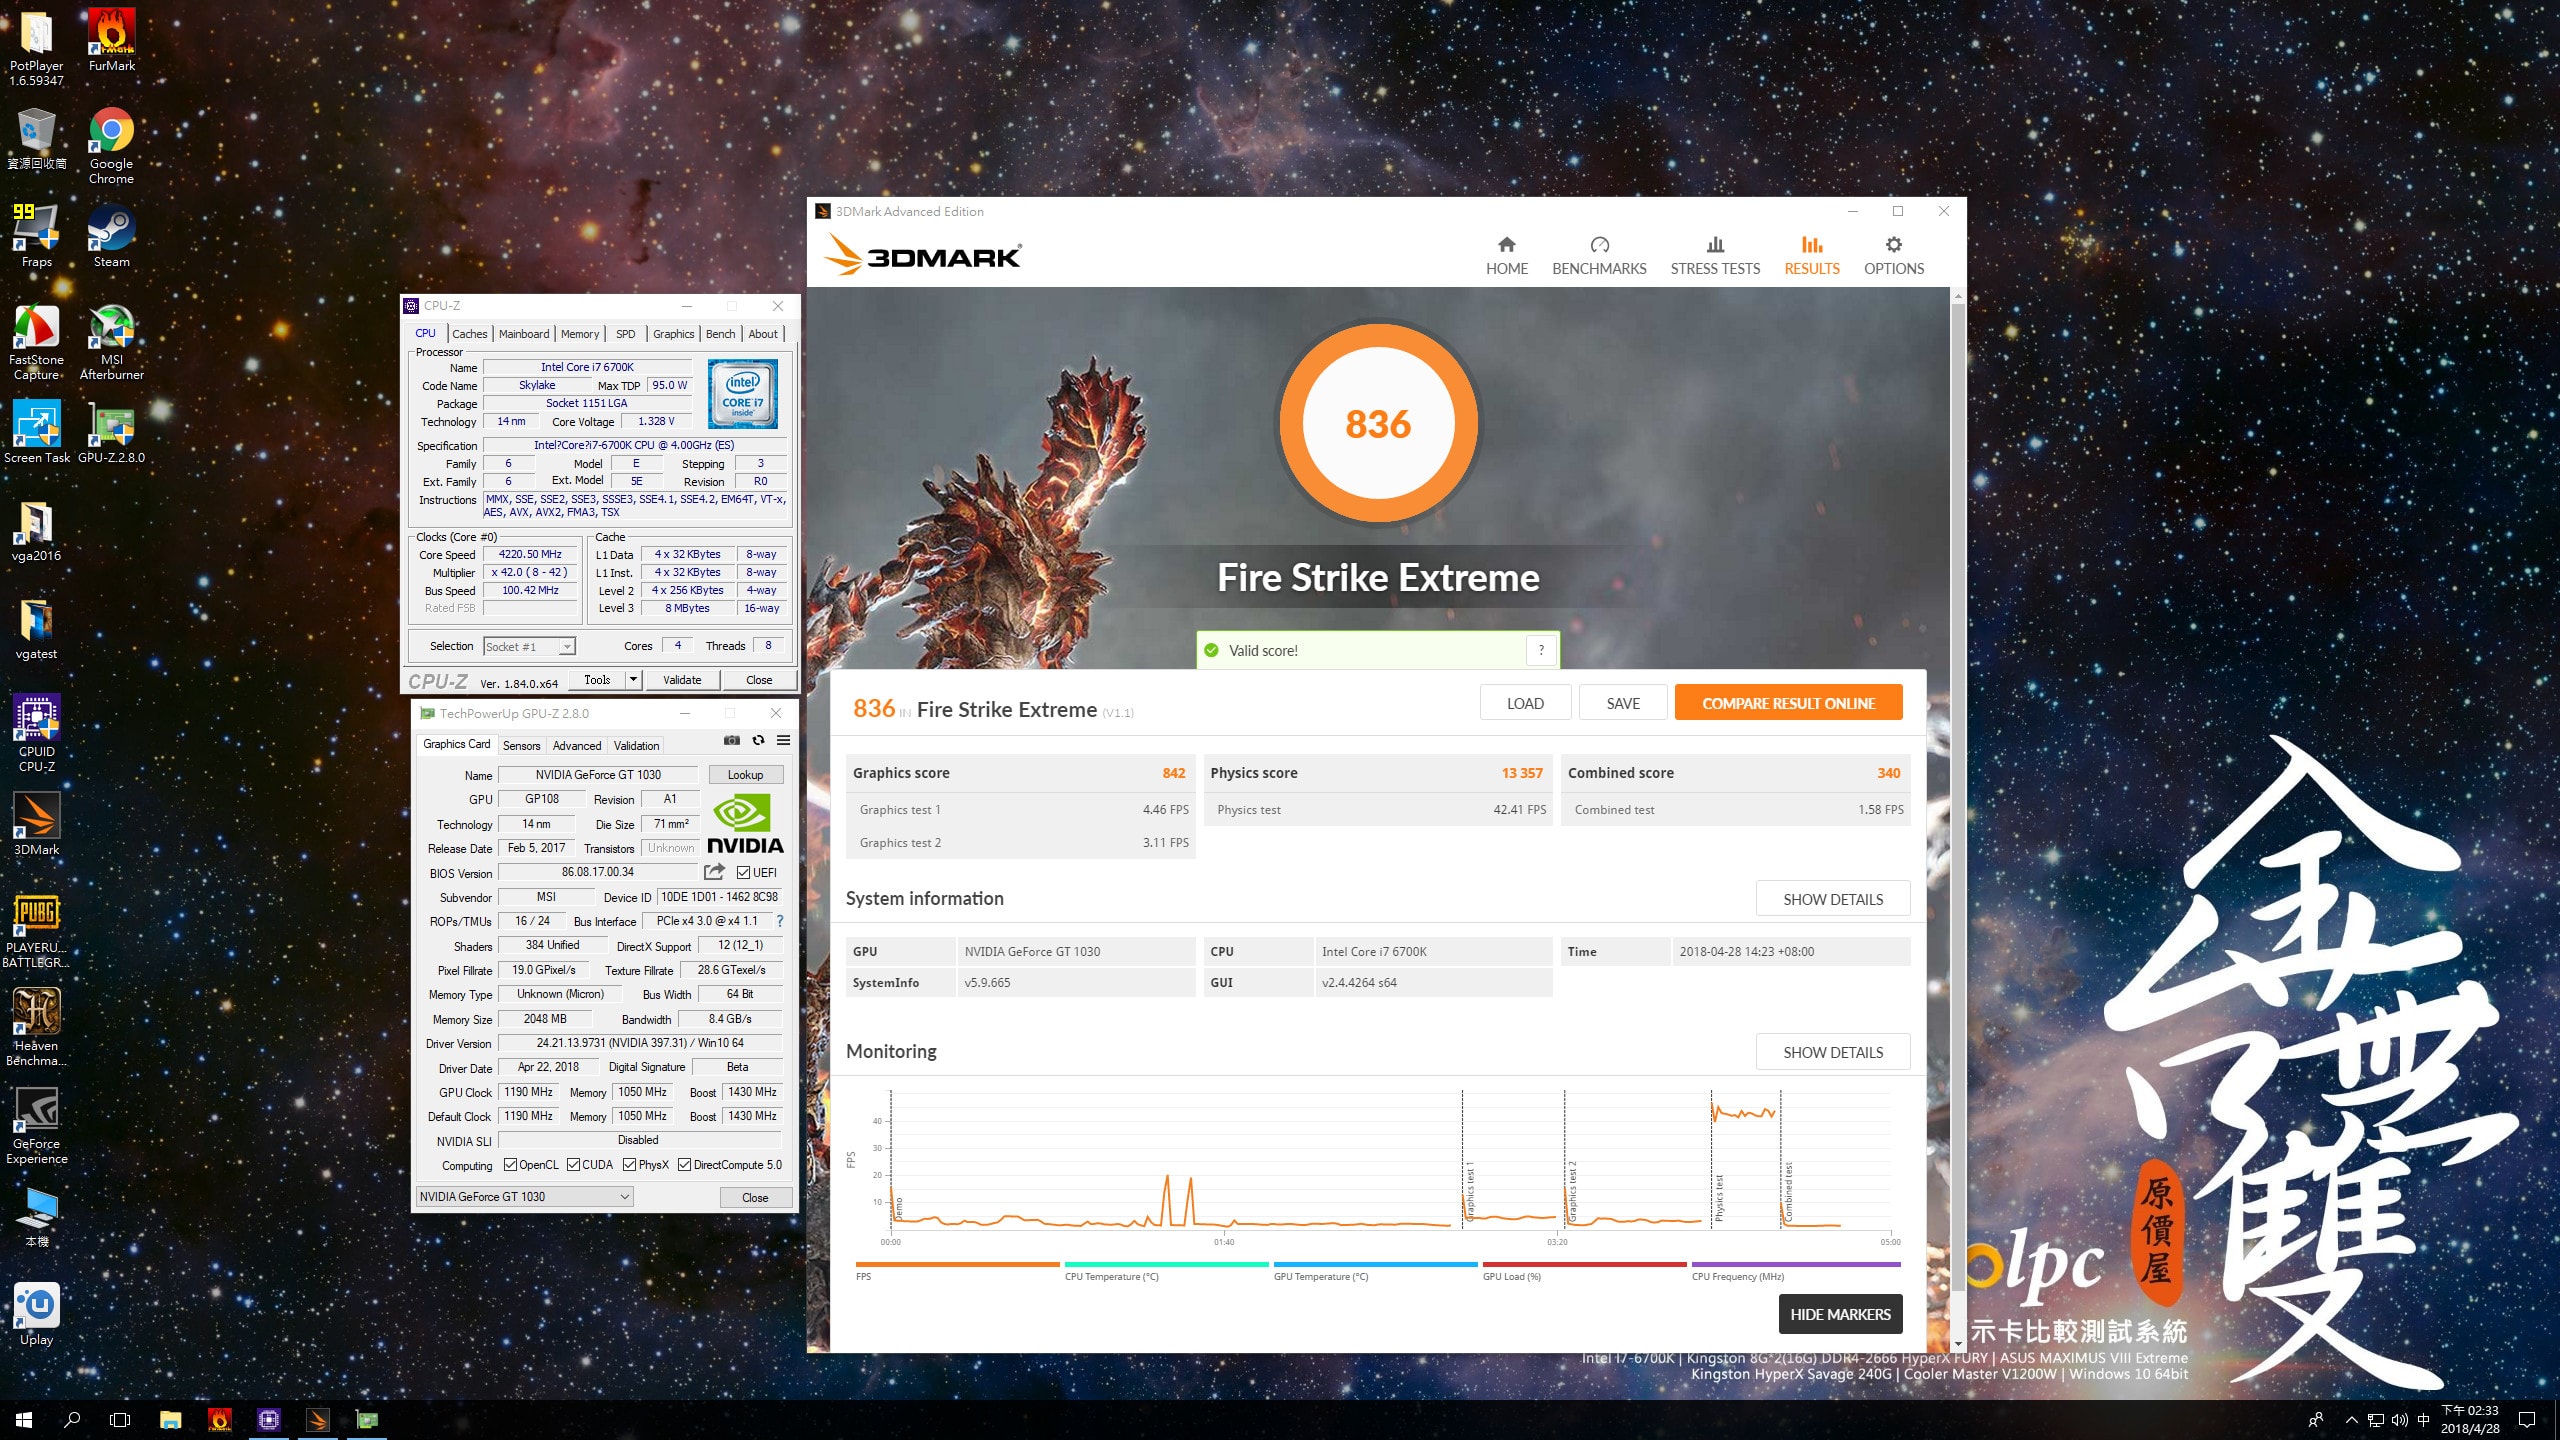Take GPU-Z screenshot with camera icon
The image size is (2560, 1440).
tap(732, 740)
